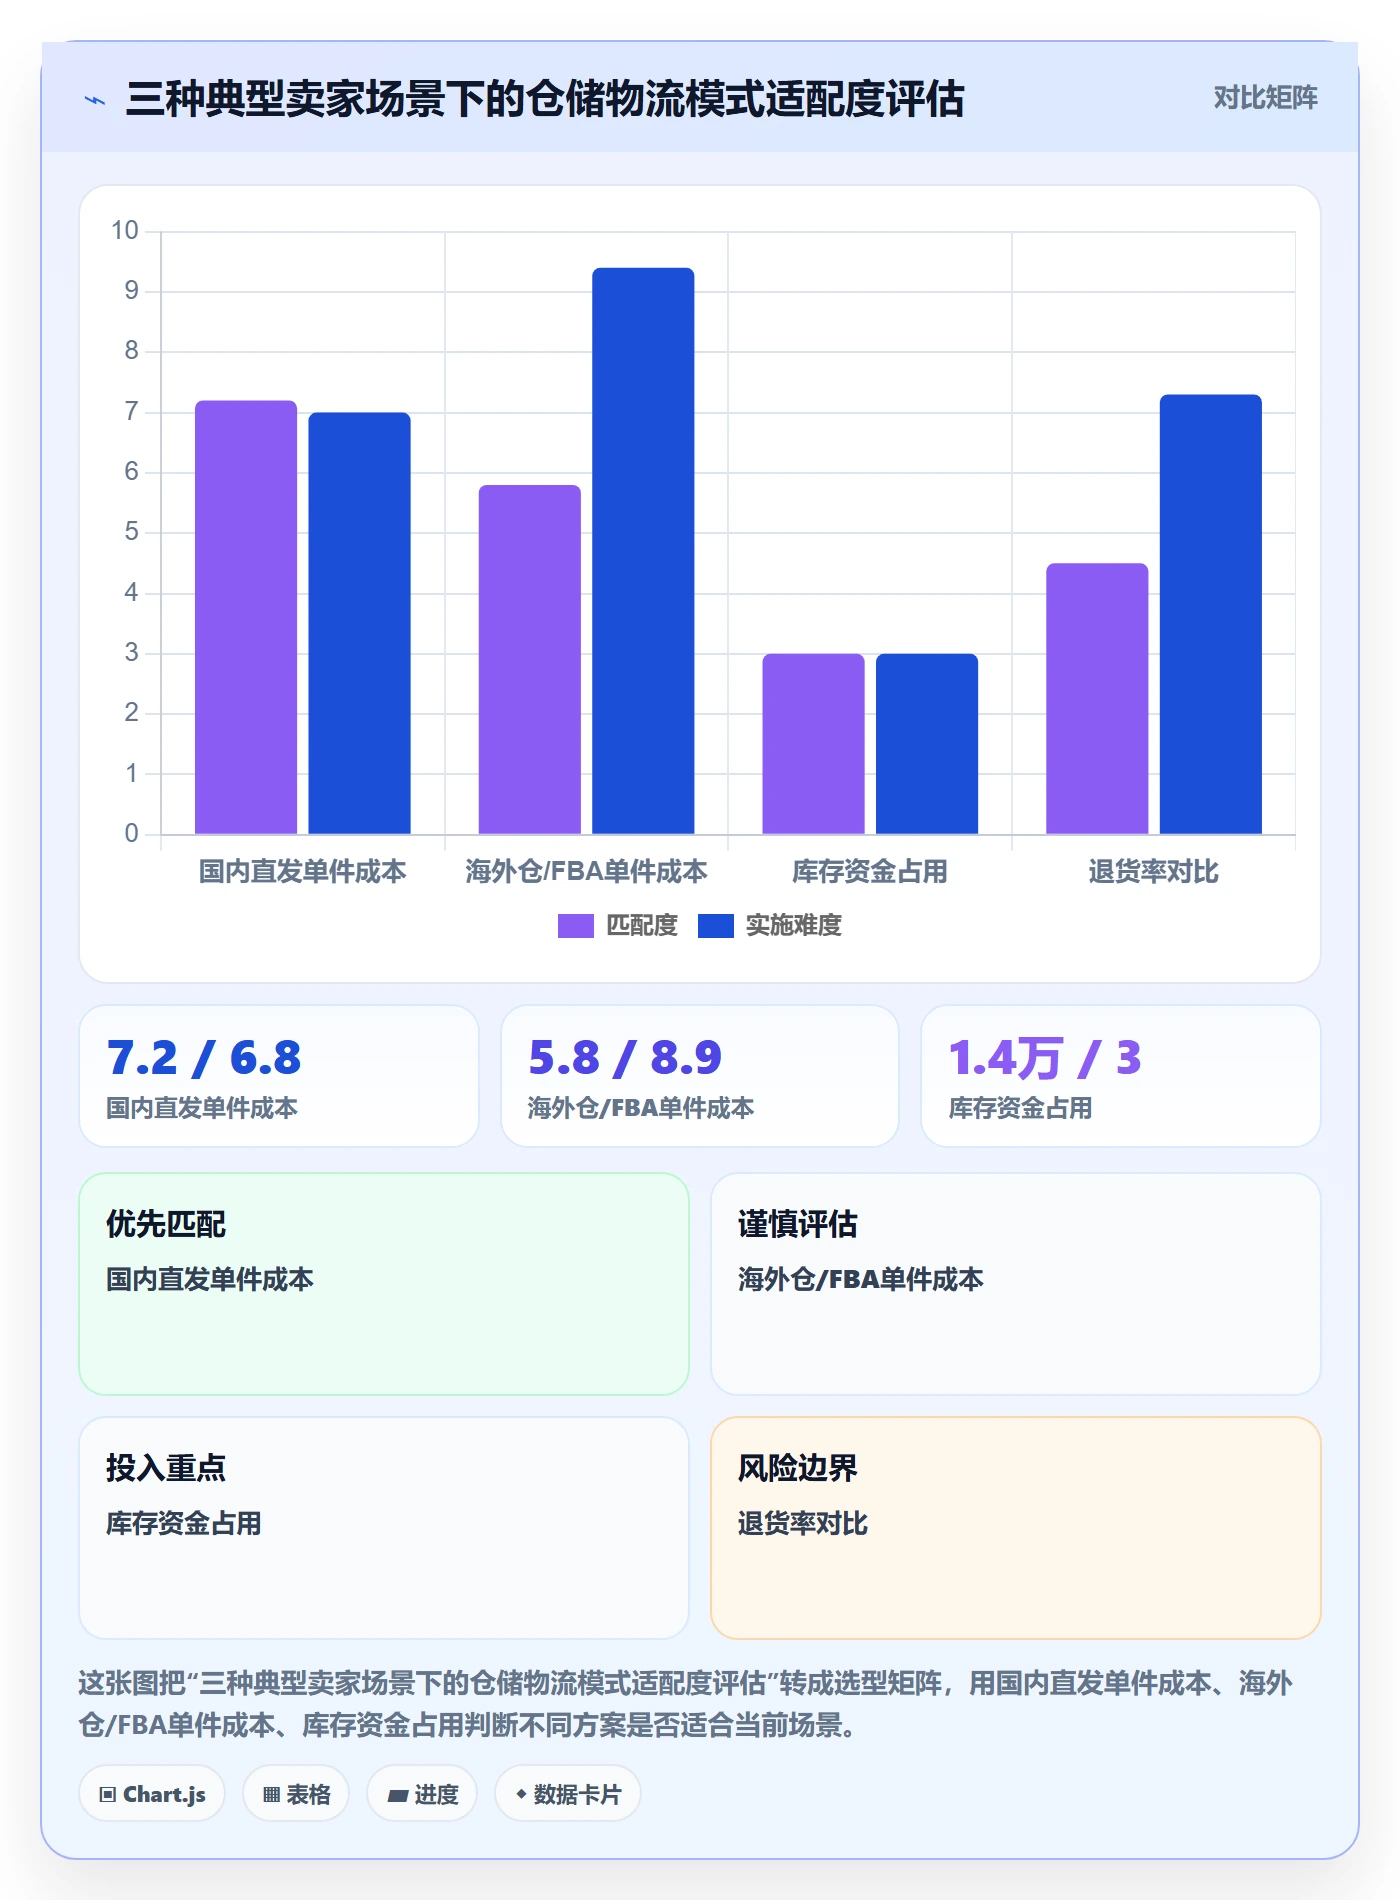Viewport: 1400px width, 1900px height.
Task: Click the 匹配度 legend text
Action: pyautogui.click(x=642, y=926)
